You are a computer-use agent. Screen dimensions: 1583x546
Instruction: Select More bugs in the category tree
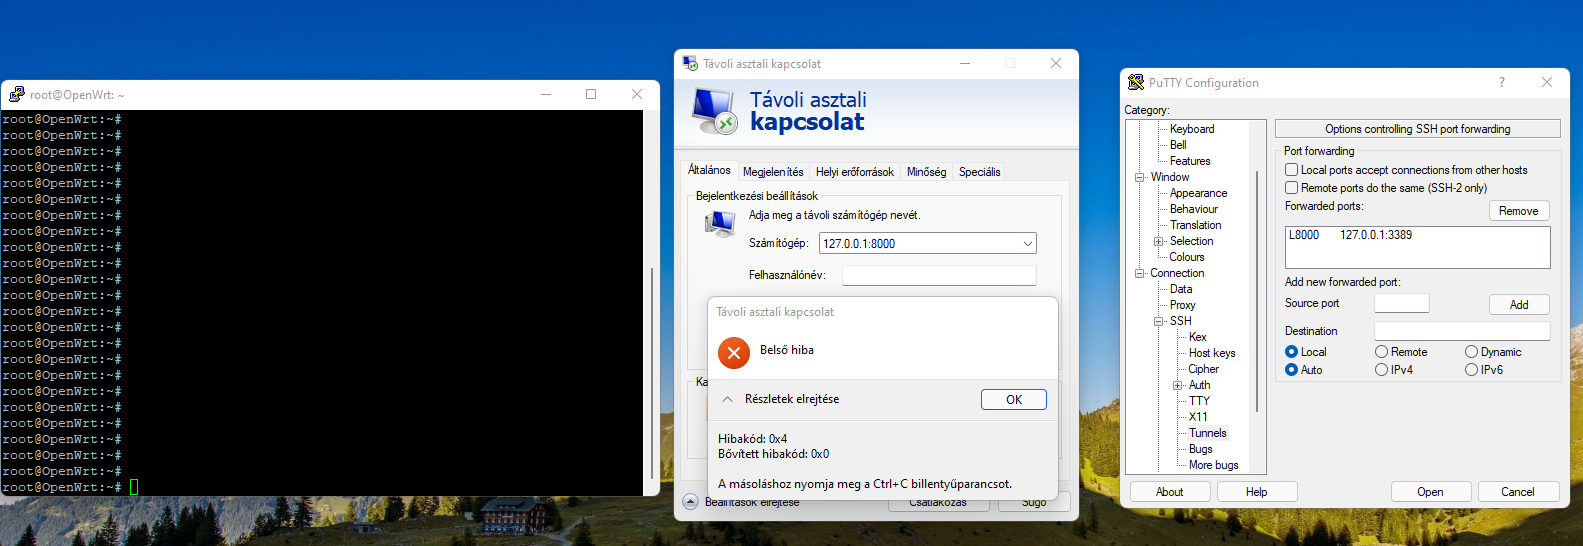(1214, 465)
